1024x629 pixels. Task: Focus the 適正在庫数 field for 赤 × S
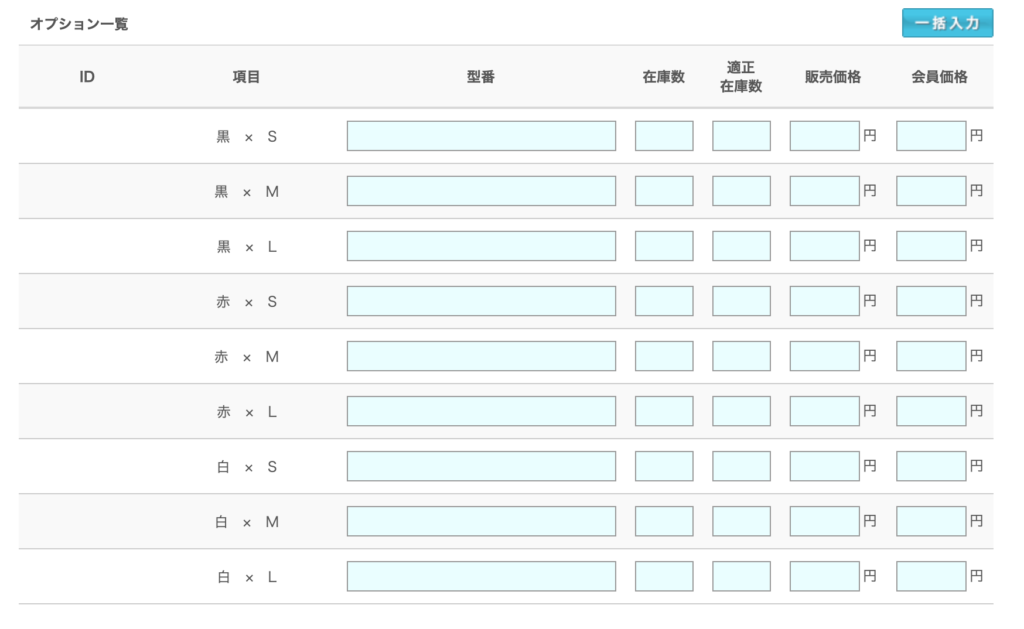(x=741, y=301)
